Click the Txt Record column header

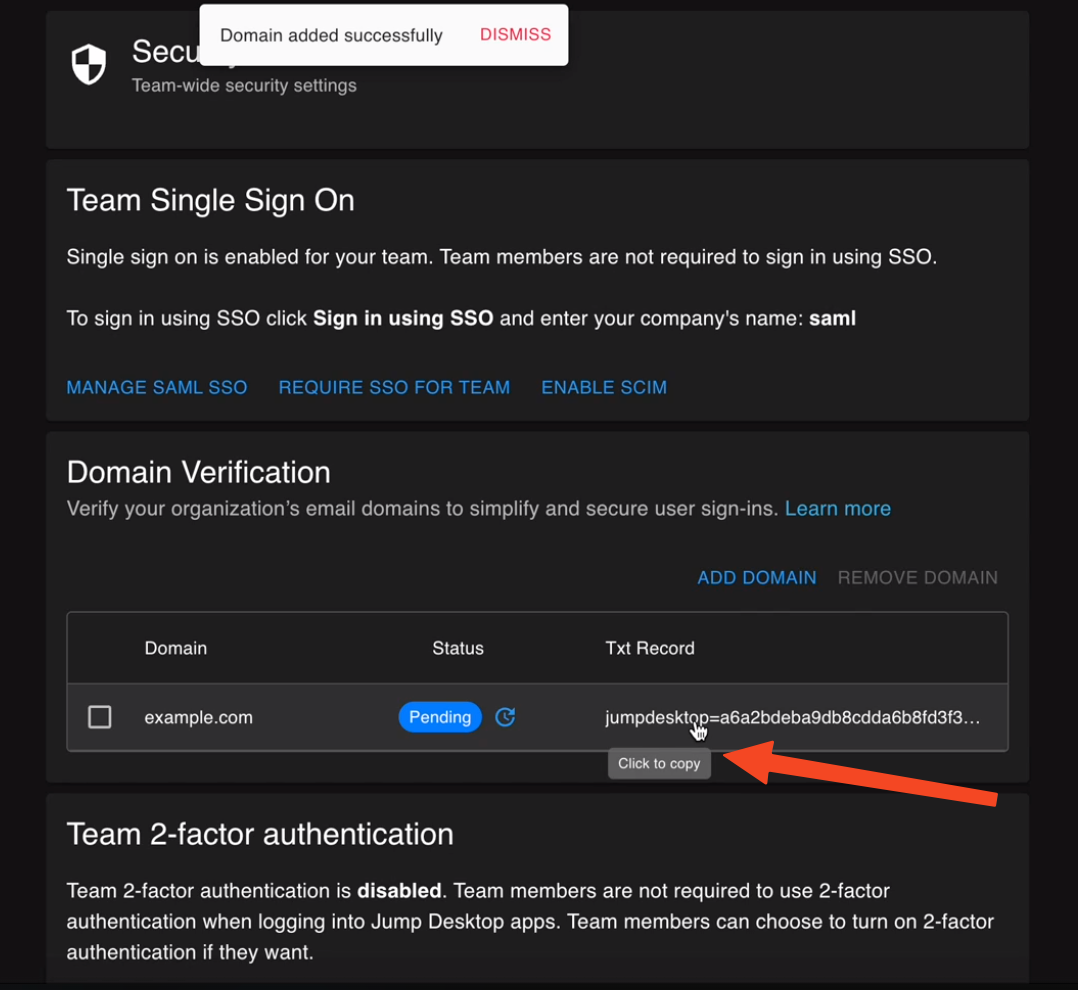(650, 648)
